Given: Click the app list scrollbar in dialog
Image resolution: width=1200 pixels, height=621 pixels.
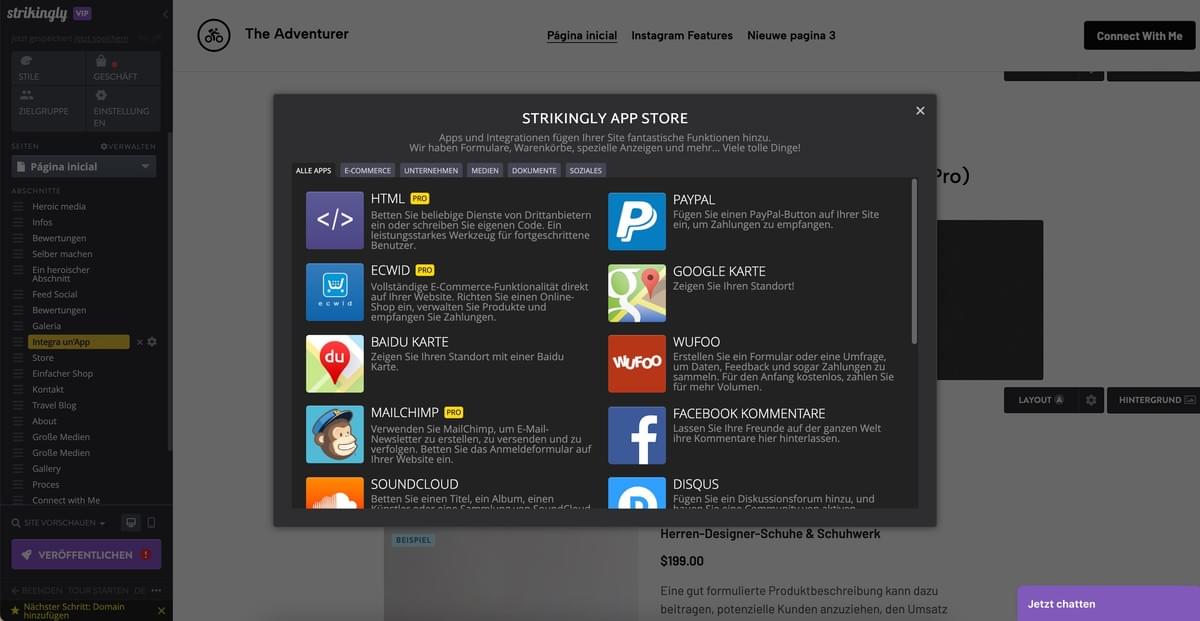Looking at the screenshot, I should 913,262.
